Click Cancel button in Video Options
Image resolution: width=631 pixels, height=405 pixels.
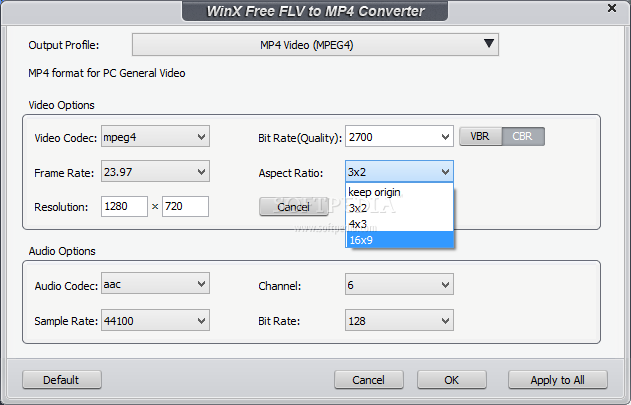[x=294, y=207]
